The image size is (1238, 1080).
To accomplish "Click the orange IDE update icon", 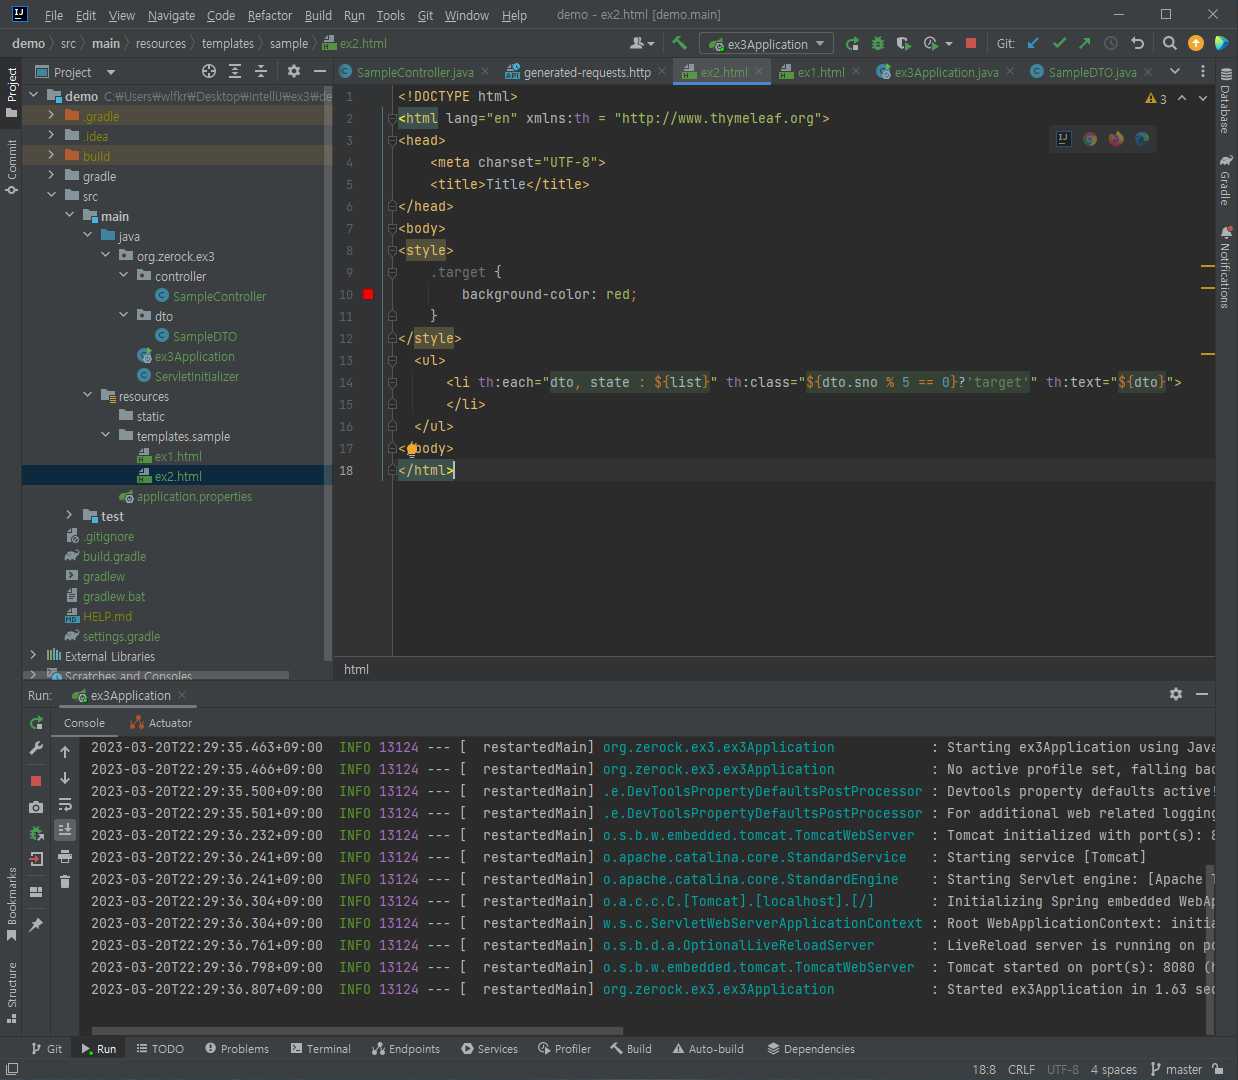I will pos(1196,43).
